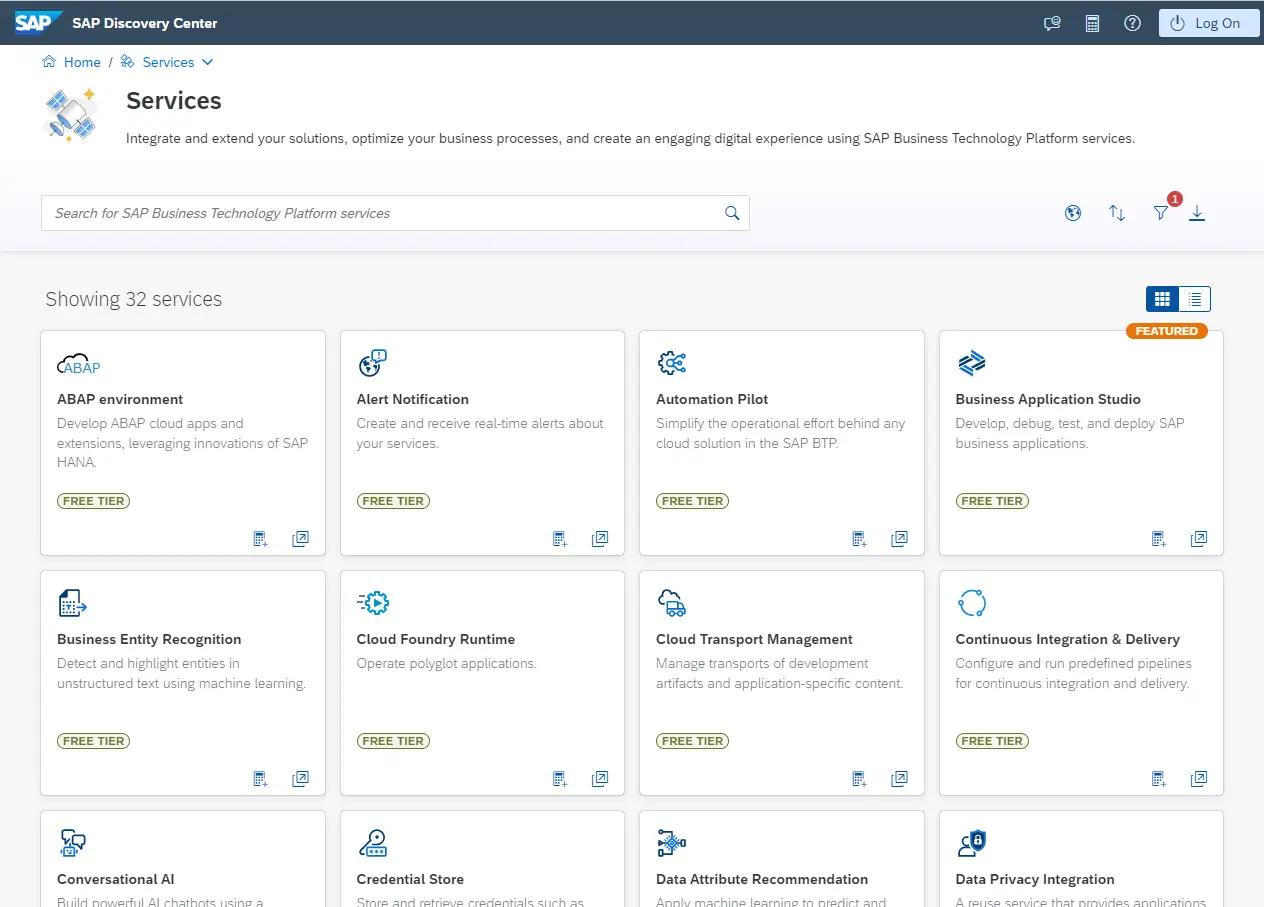The image size is (1264, 907).
Task: Open the estimator calculator icon in header
Action: 1092,23
